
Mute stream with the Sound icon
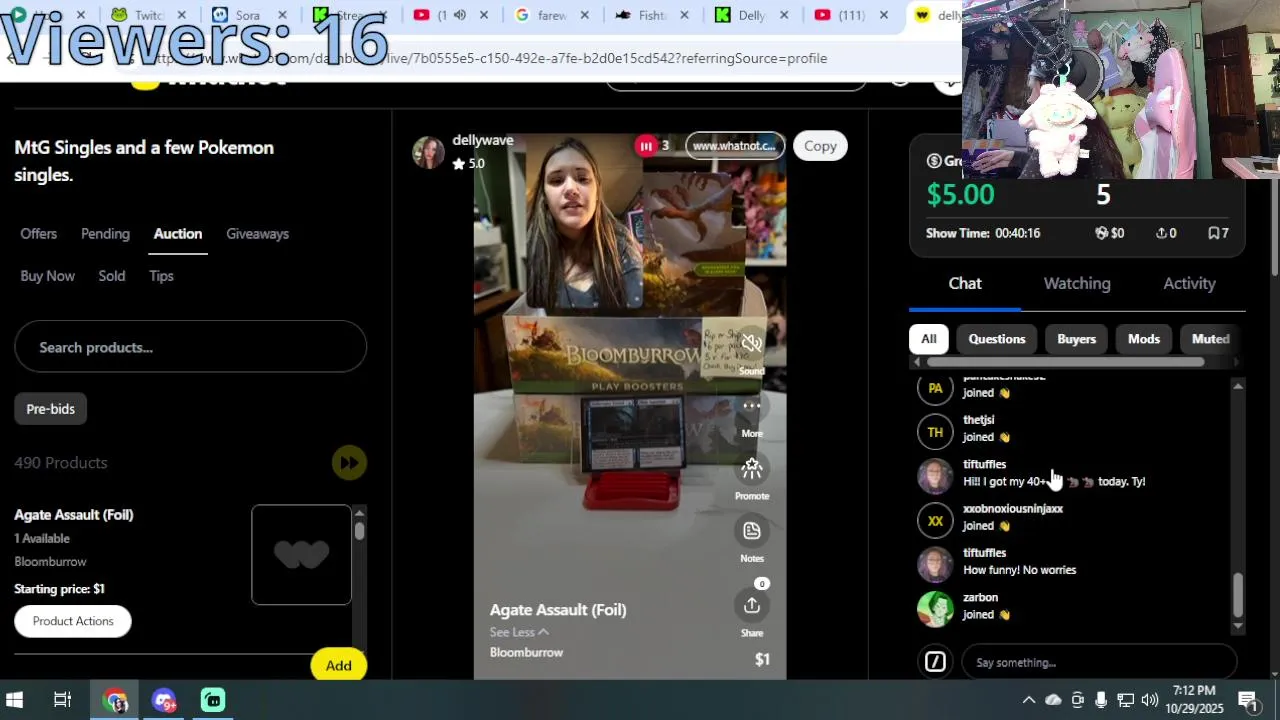click(752, 343)
